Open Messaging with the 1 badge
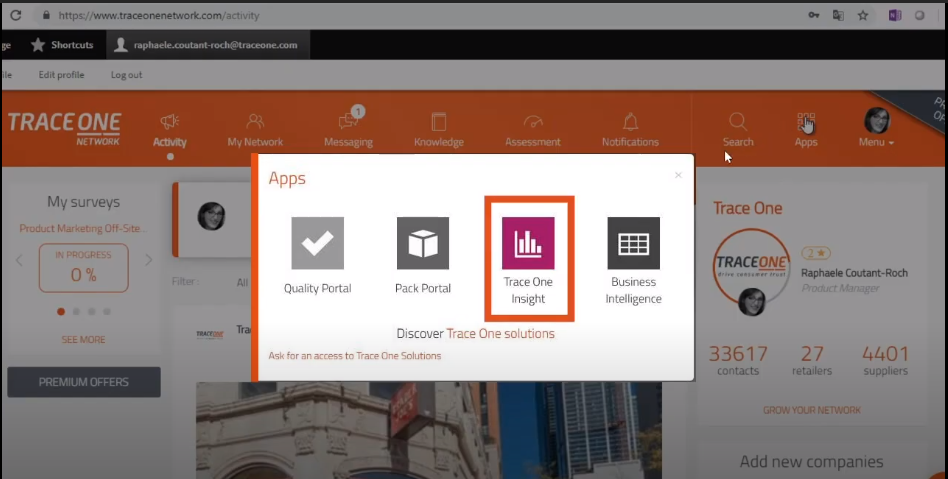Screen dimensions: 948x479 pos(348,128)
